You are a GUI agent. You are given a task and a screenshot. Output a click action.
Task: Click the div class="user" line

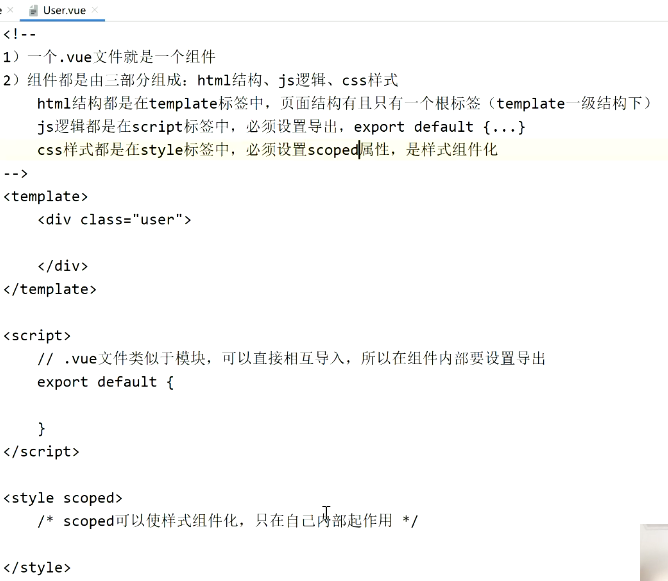pos(114,219)
